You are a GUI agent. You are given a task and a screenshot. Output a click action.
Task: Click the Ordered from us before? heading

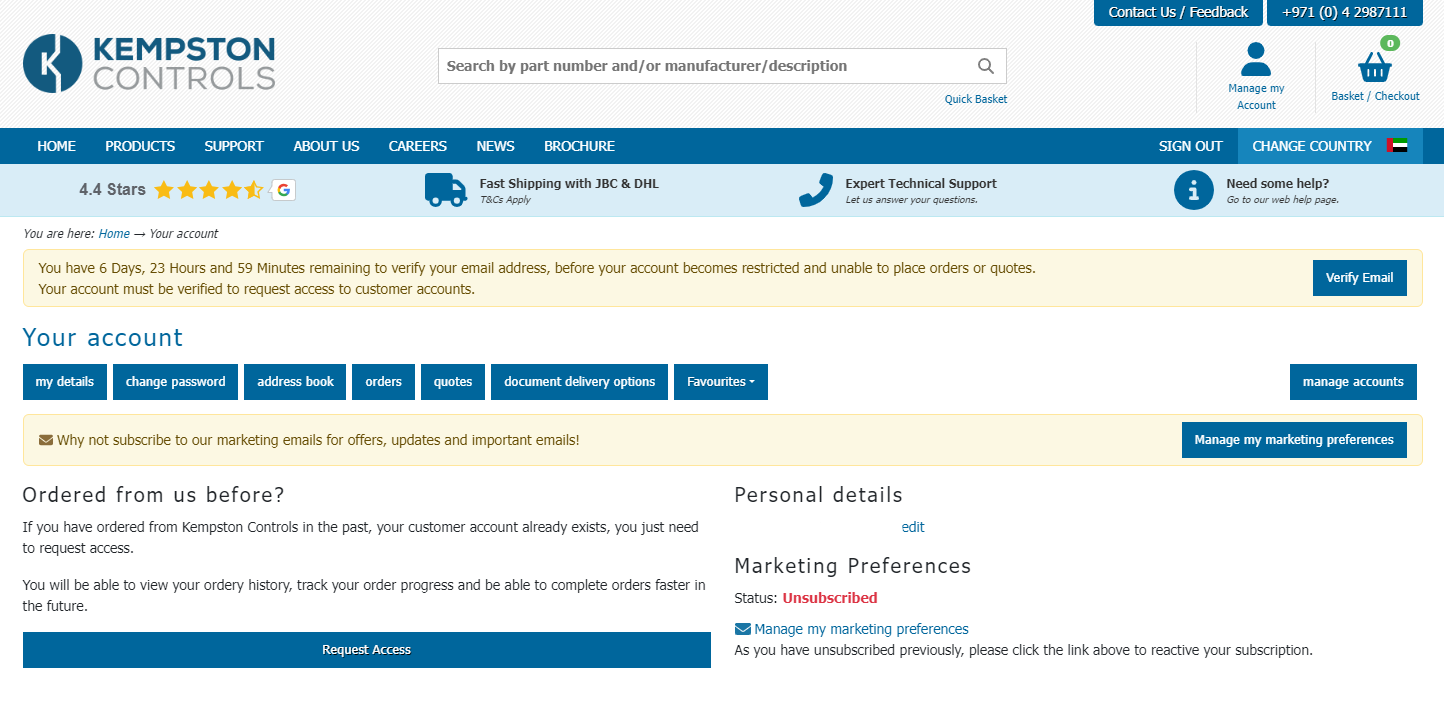154,495
